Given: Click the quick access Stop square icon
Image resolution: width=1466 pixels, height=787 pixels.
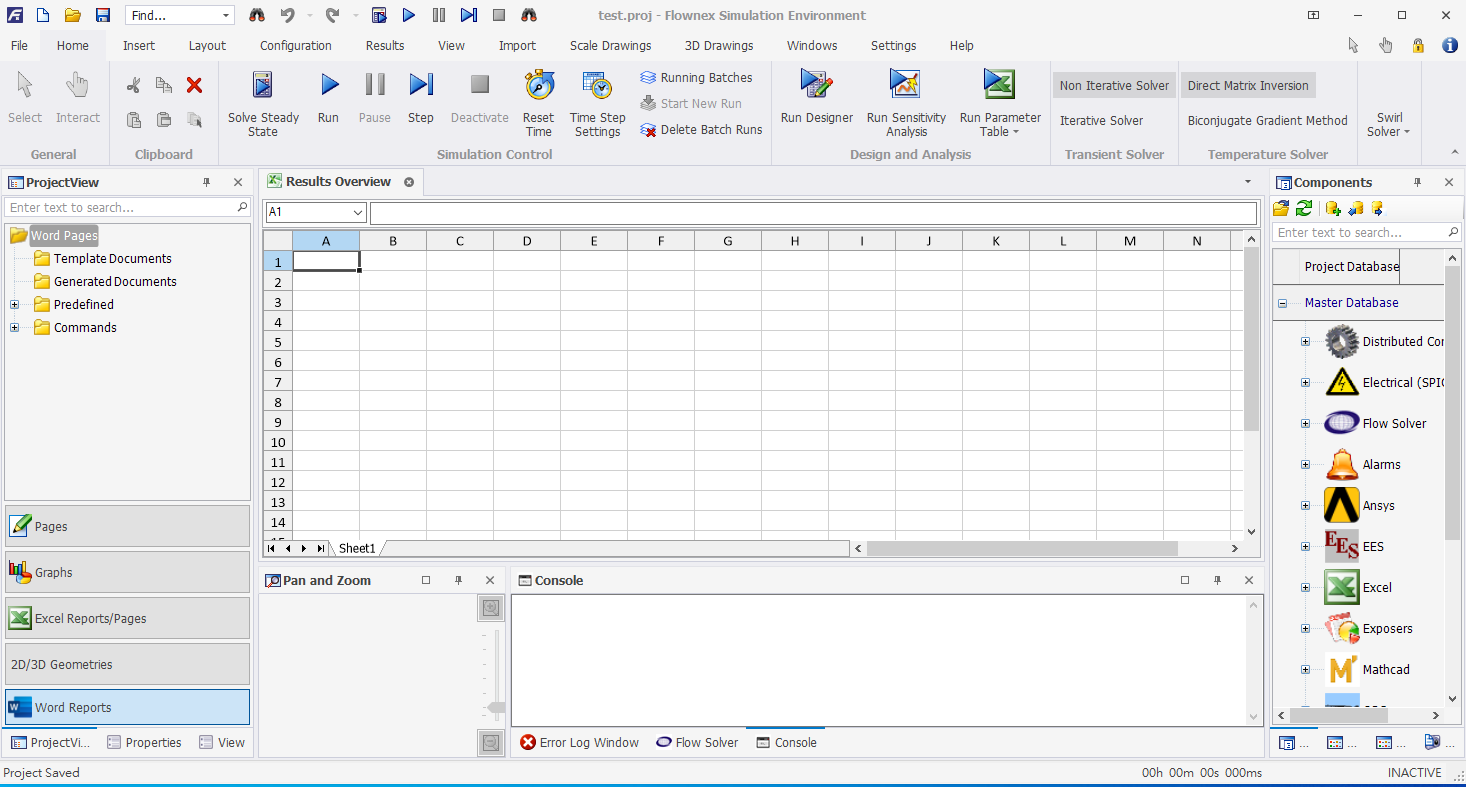Looking at the screenshot, I should 499,15.
